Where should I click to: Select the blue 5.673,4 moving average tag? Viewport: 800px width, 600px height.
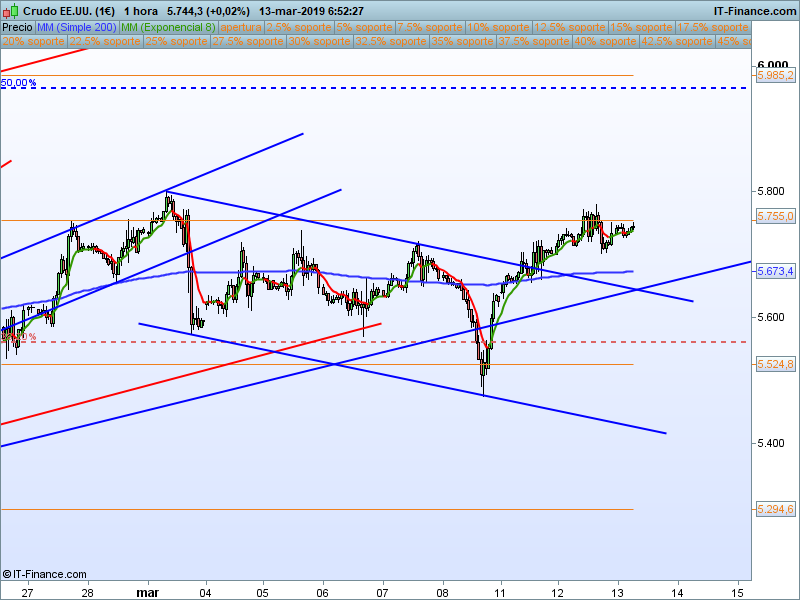coord(775,271)
